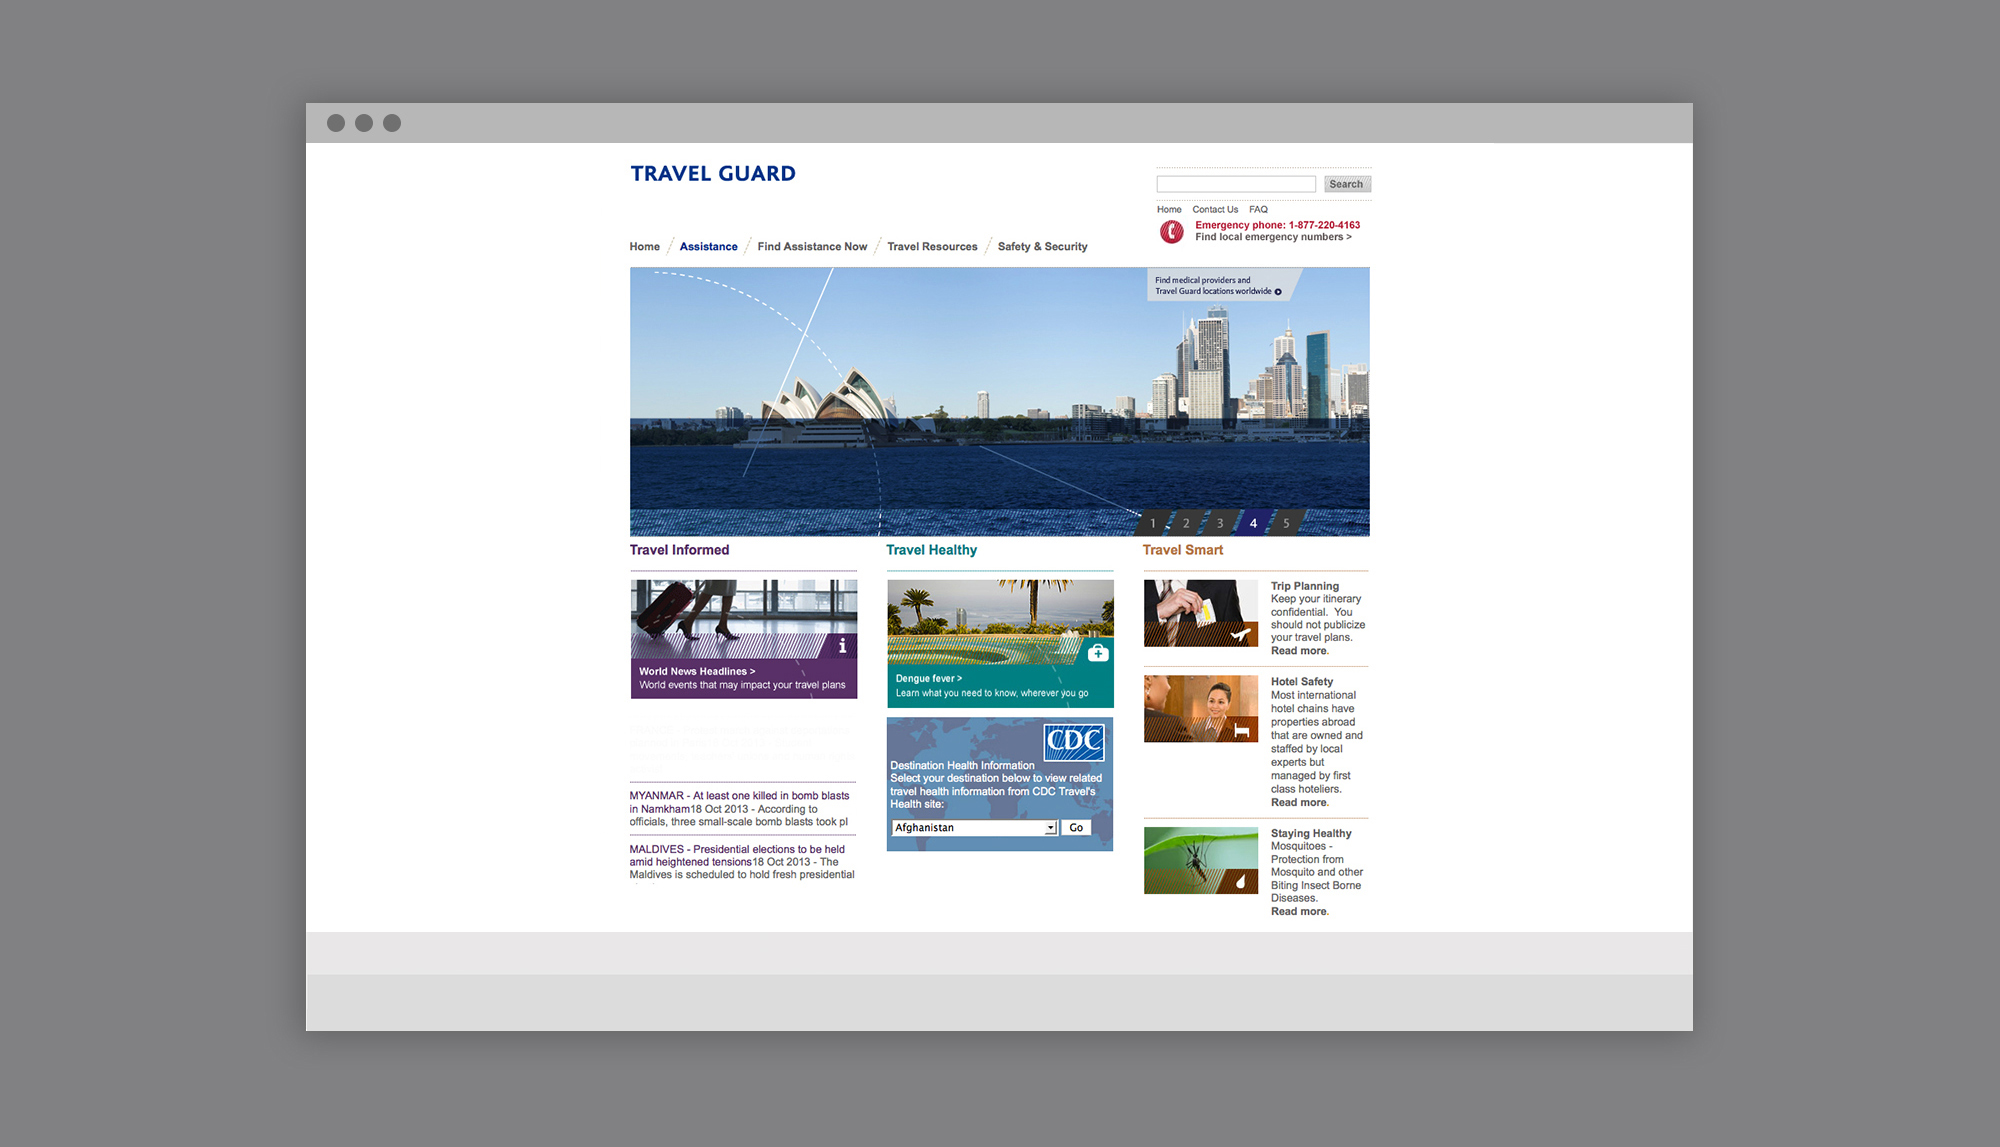Open the Assistance navigation item
This screenshot has height=1147, width=2000.
coord(709,247)
